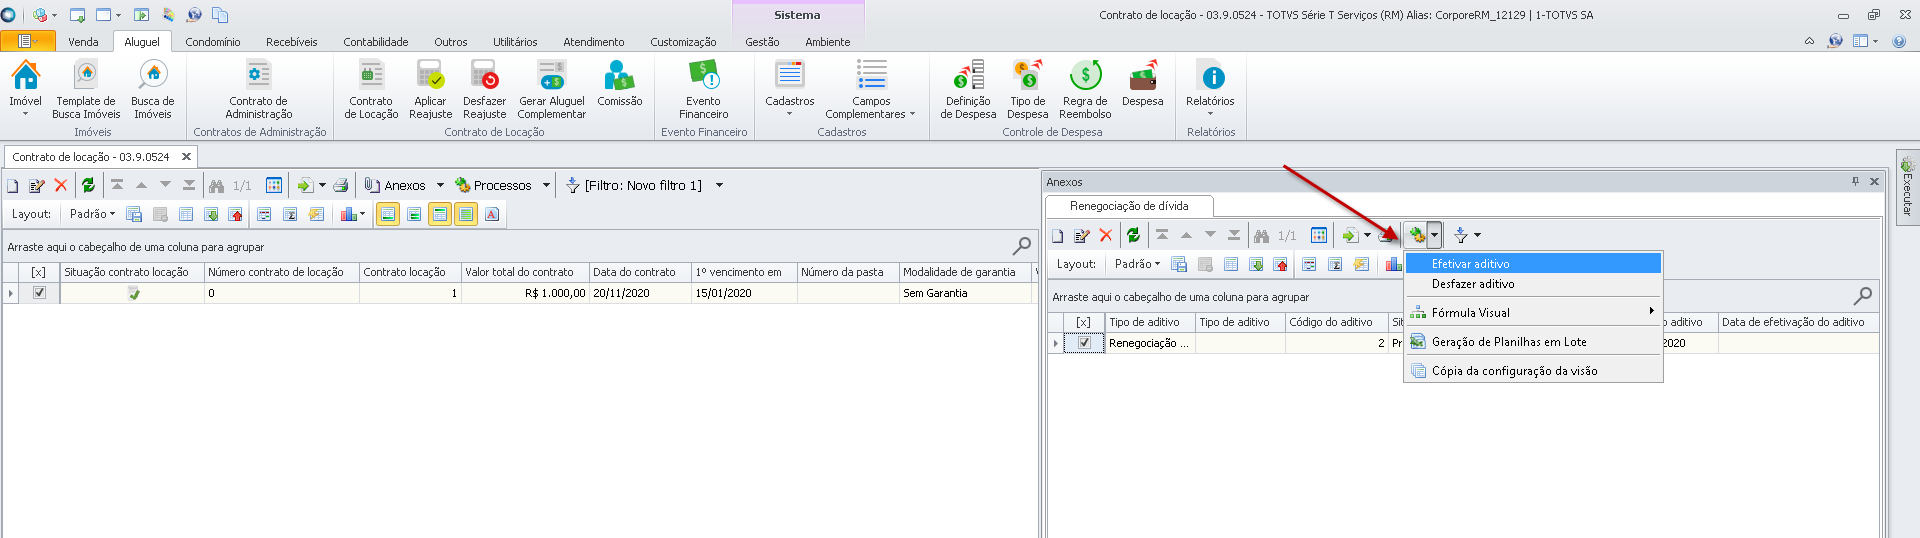The image size is (1920, 538).
Task: Toggle the third highlighted layout view button
Action: pos(440,214)
